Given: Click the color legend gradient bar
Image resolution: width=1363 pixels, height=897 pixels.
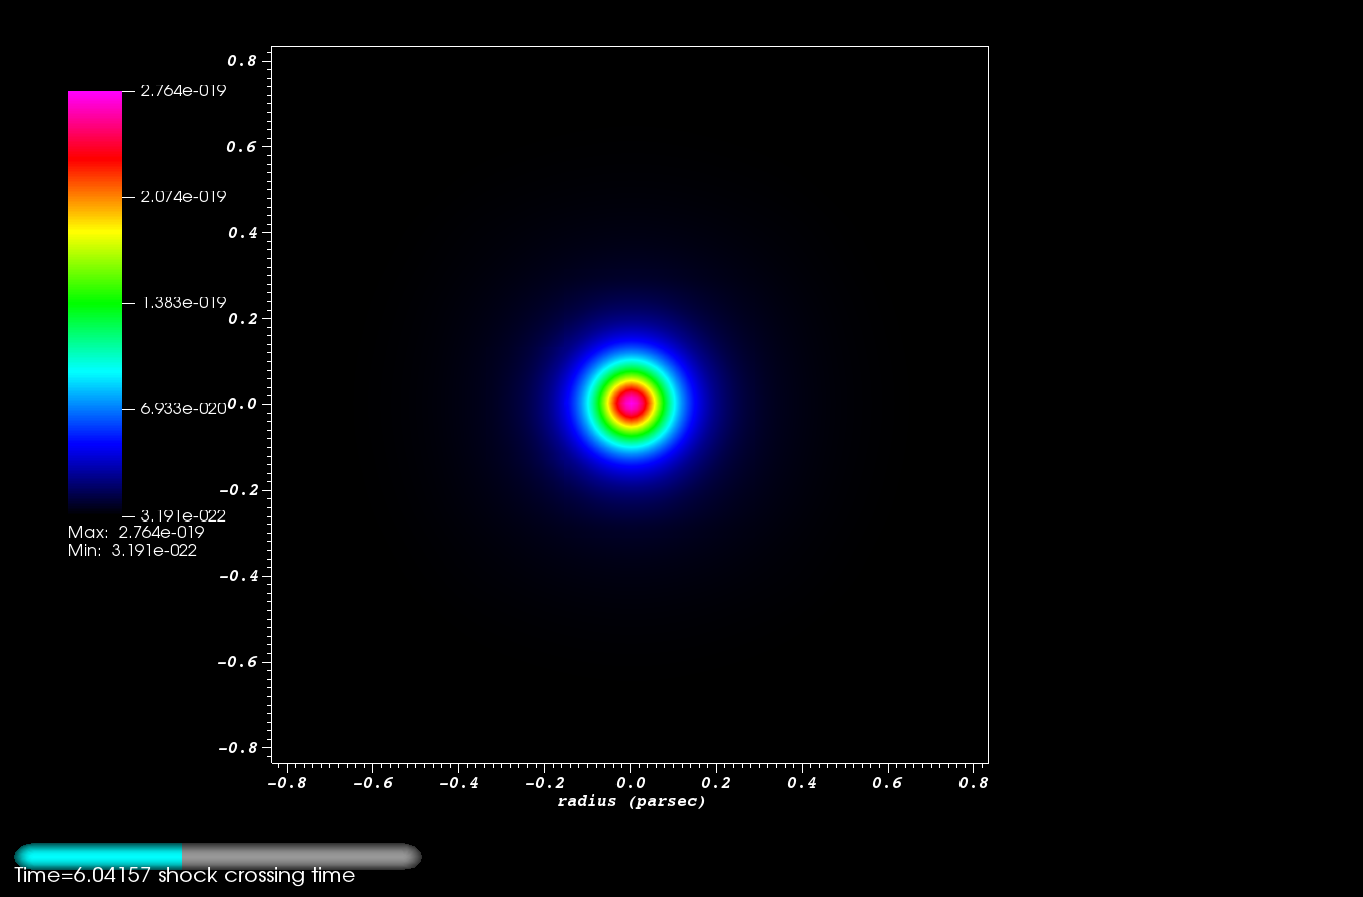Looking at the screenshot, I should (x=95, y=302).
